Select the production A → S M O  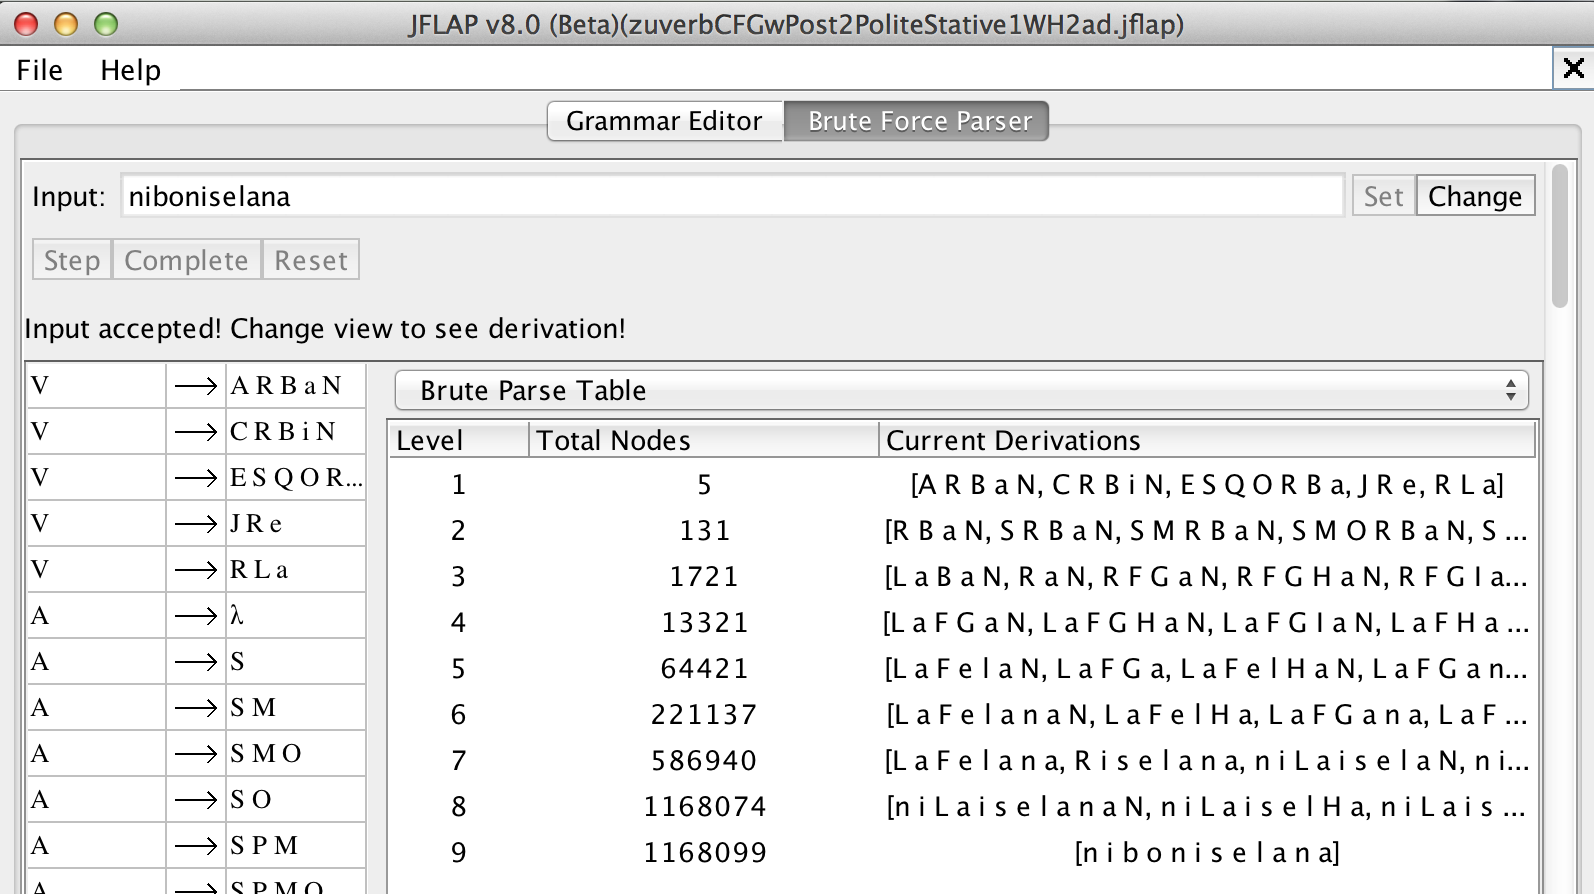tap(196, 753)
